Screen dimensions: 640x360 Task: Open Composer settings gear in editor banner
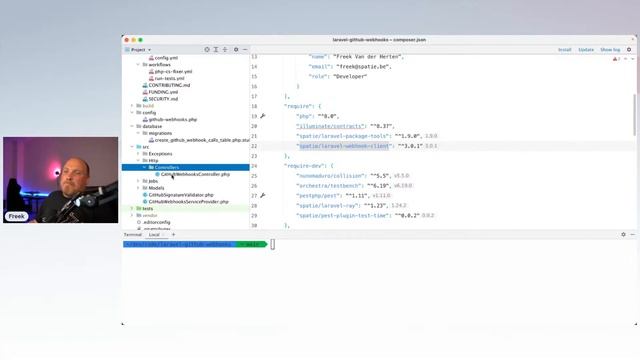coord(629,49)
